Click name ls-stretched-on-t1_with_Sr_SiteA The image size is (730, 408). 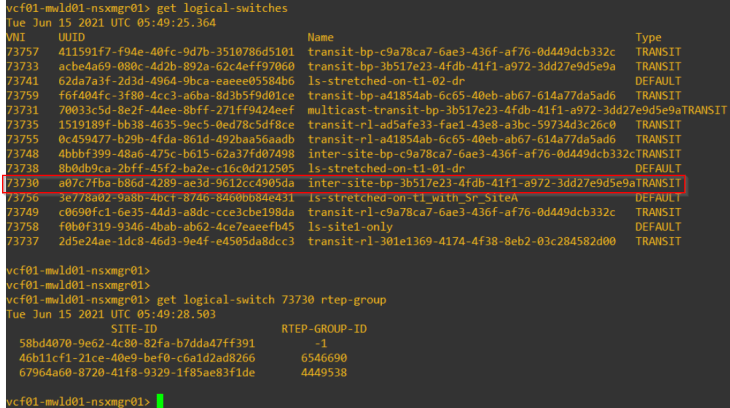click(412, 198)
